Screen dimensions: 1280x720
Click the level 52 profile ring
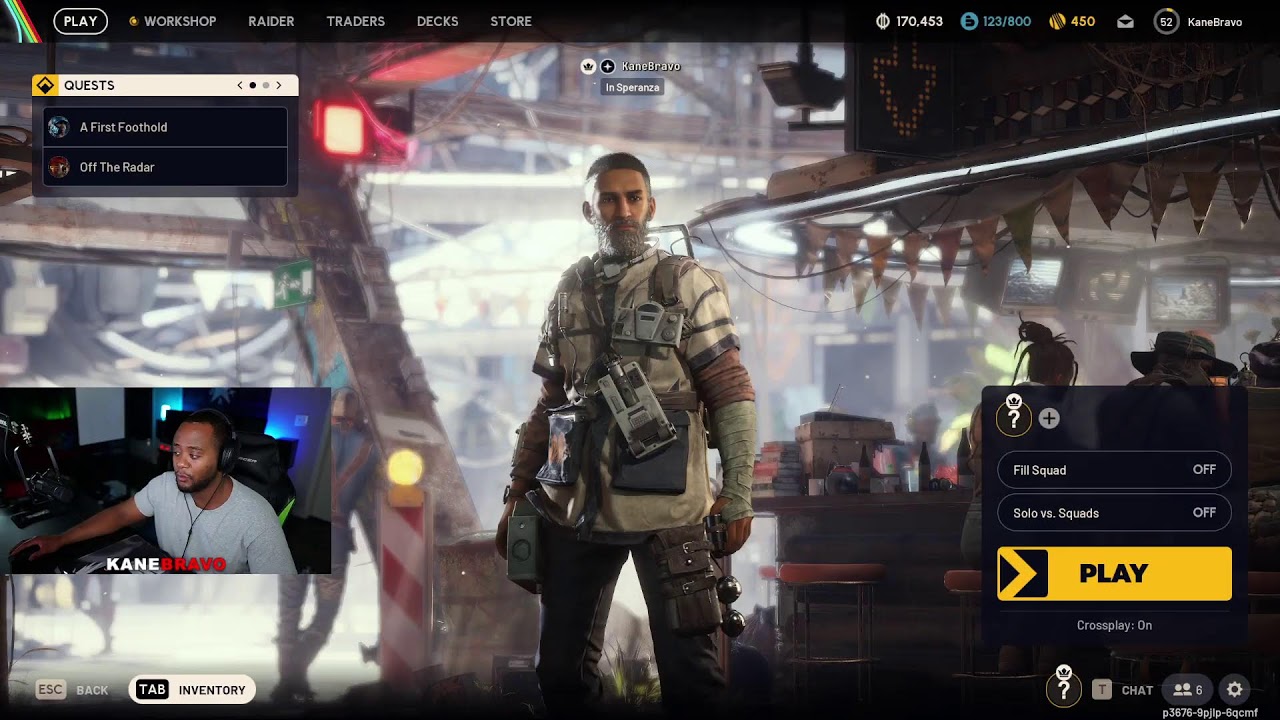click(1166, 22)
